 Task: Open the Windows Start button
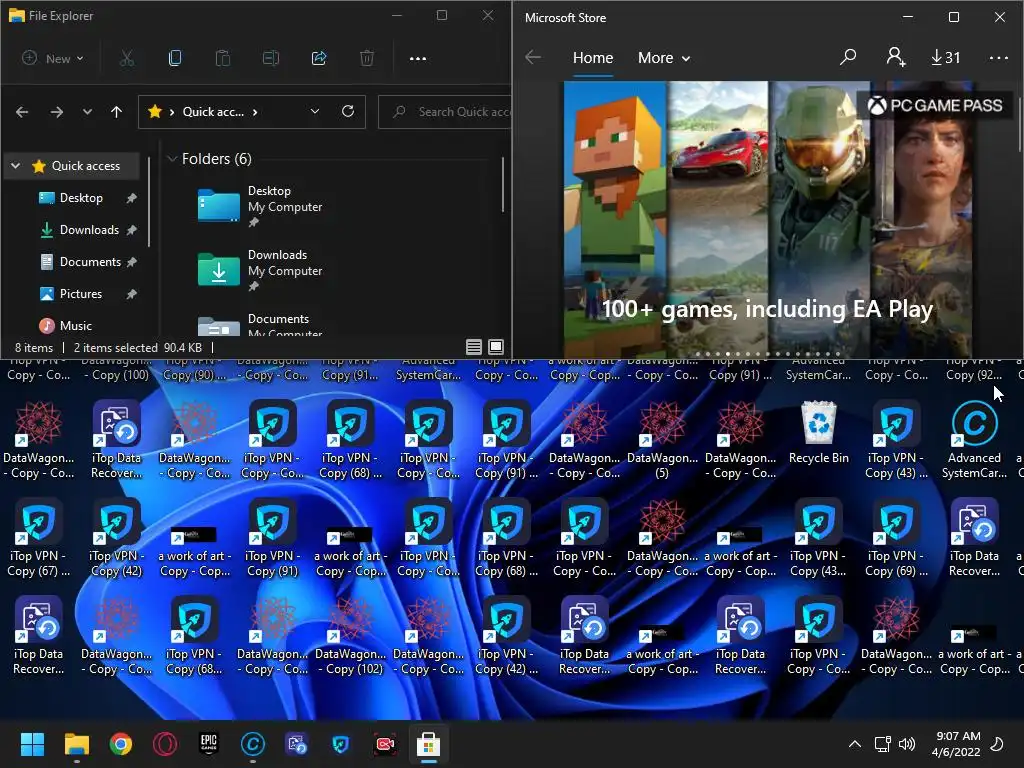pos(32,744)
